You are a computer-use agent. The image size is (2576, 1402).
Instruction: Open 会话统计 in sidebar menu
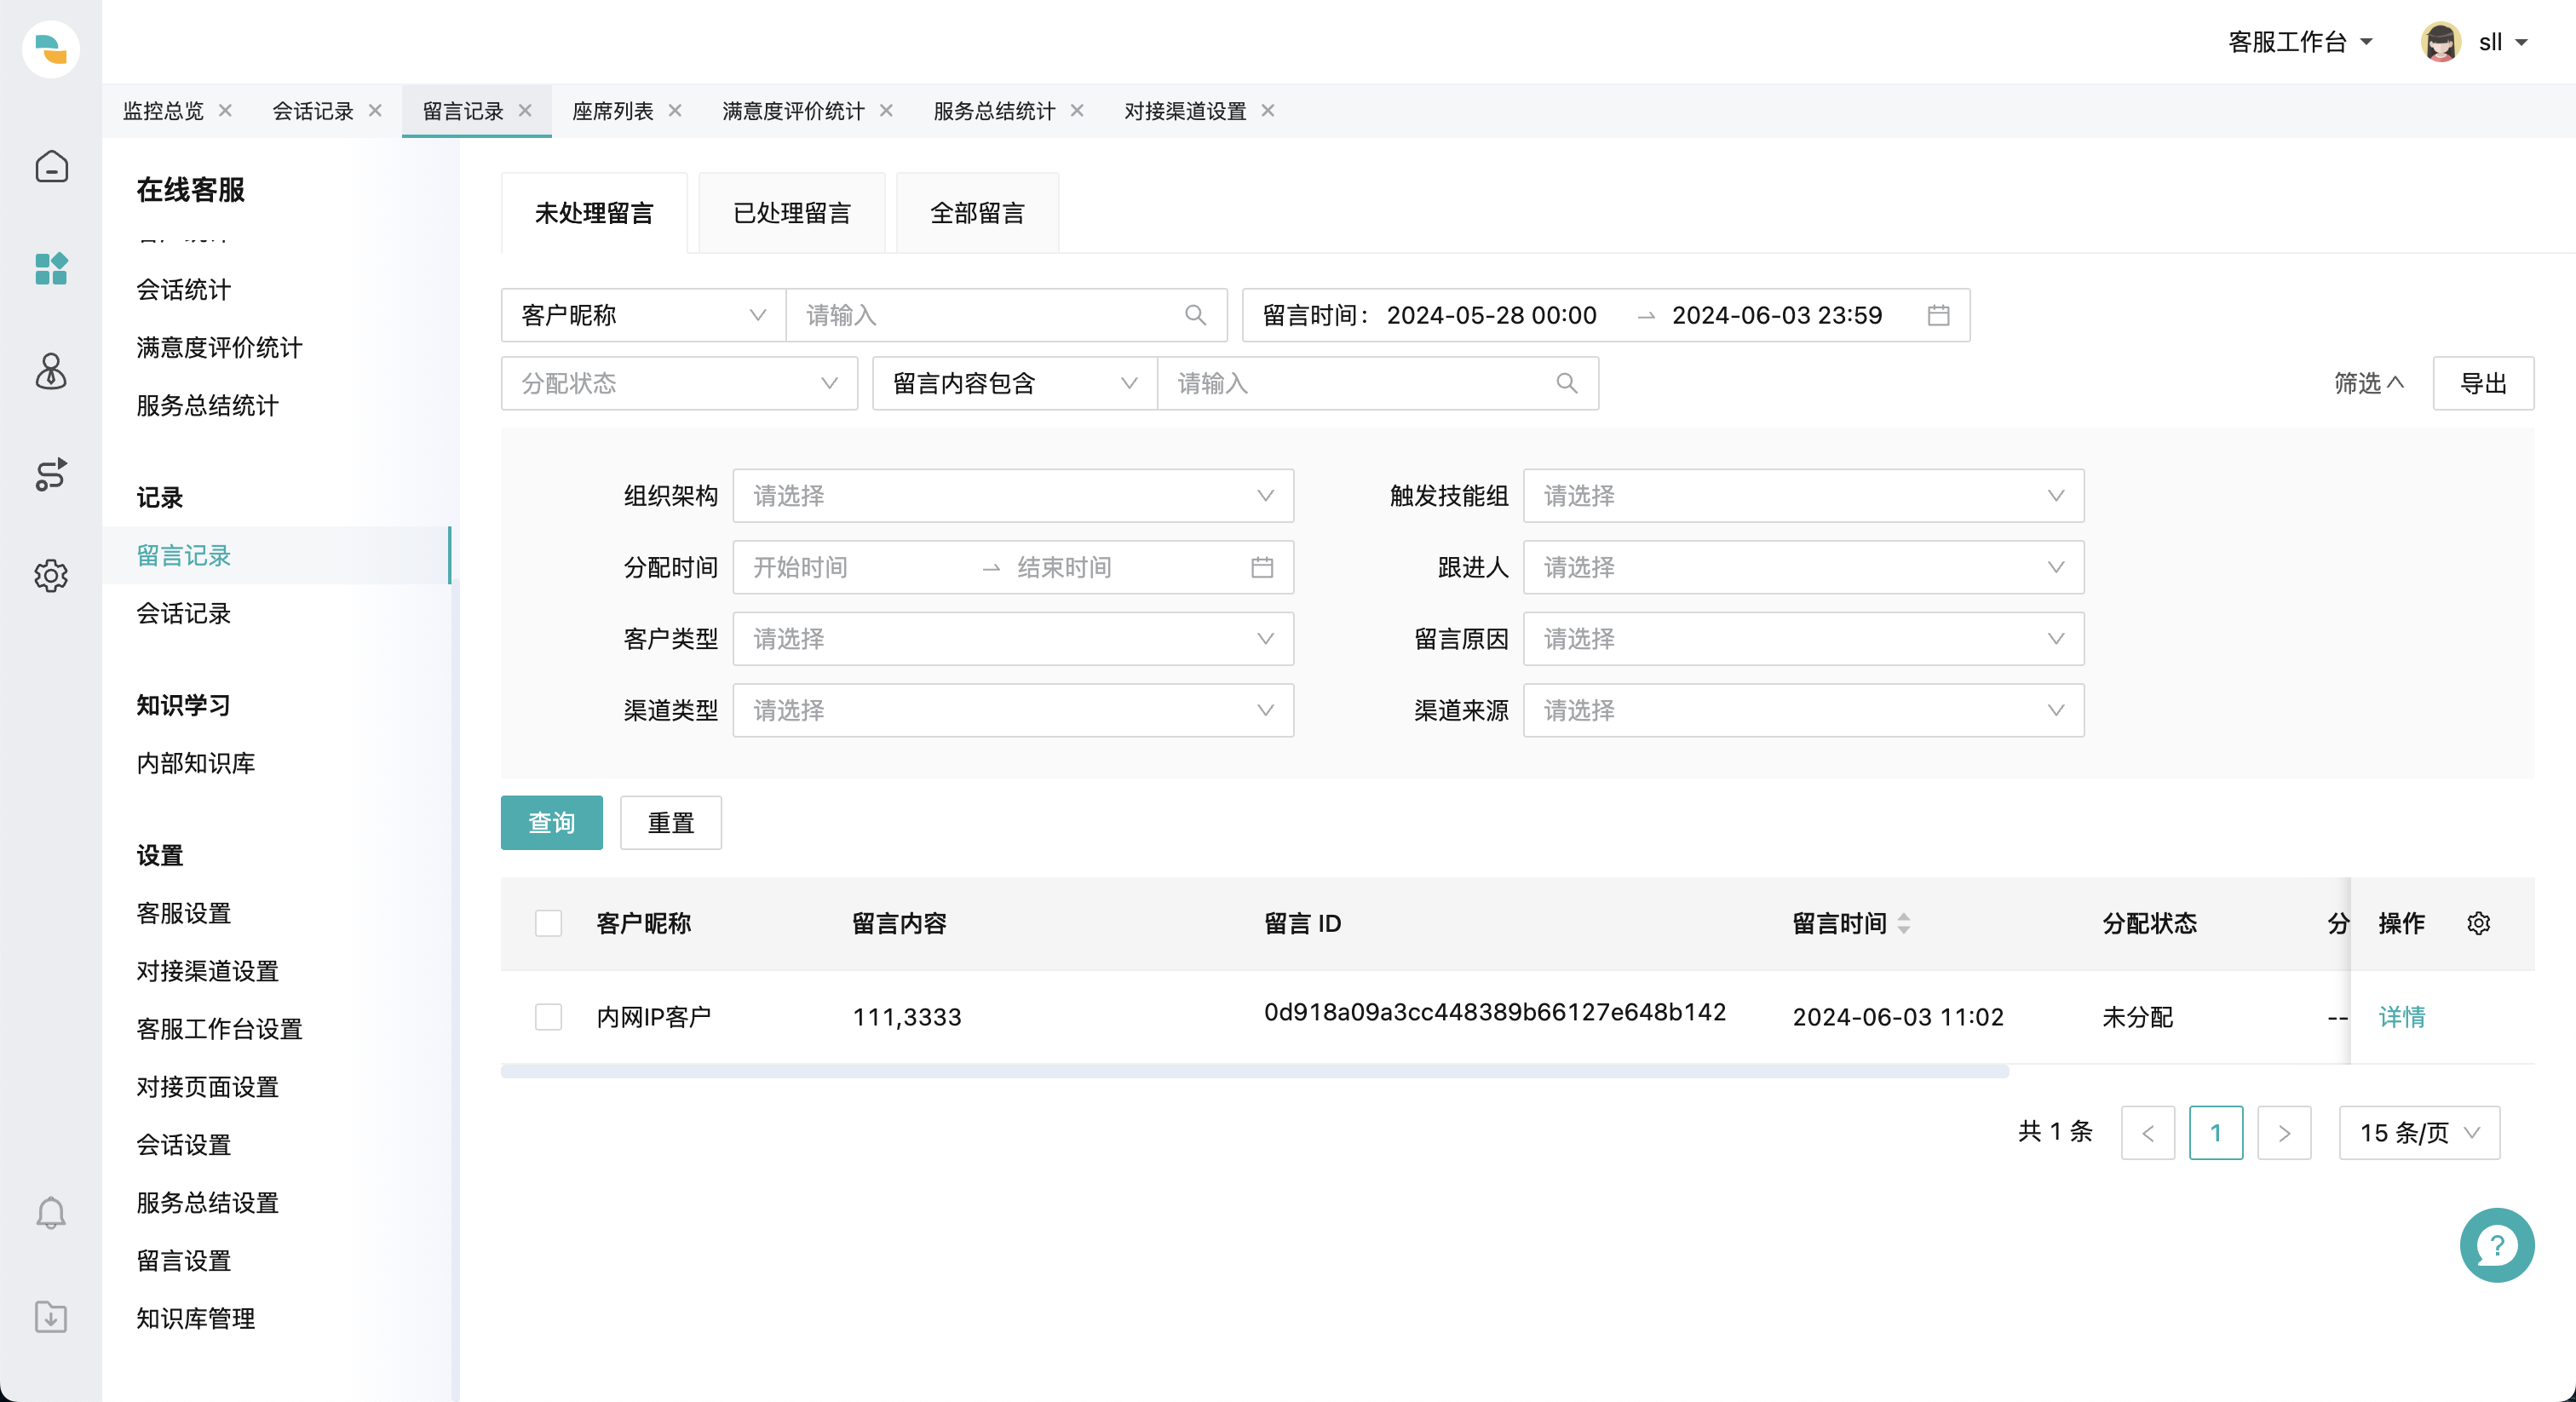183,290
